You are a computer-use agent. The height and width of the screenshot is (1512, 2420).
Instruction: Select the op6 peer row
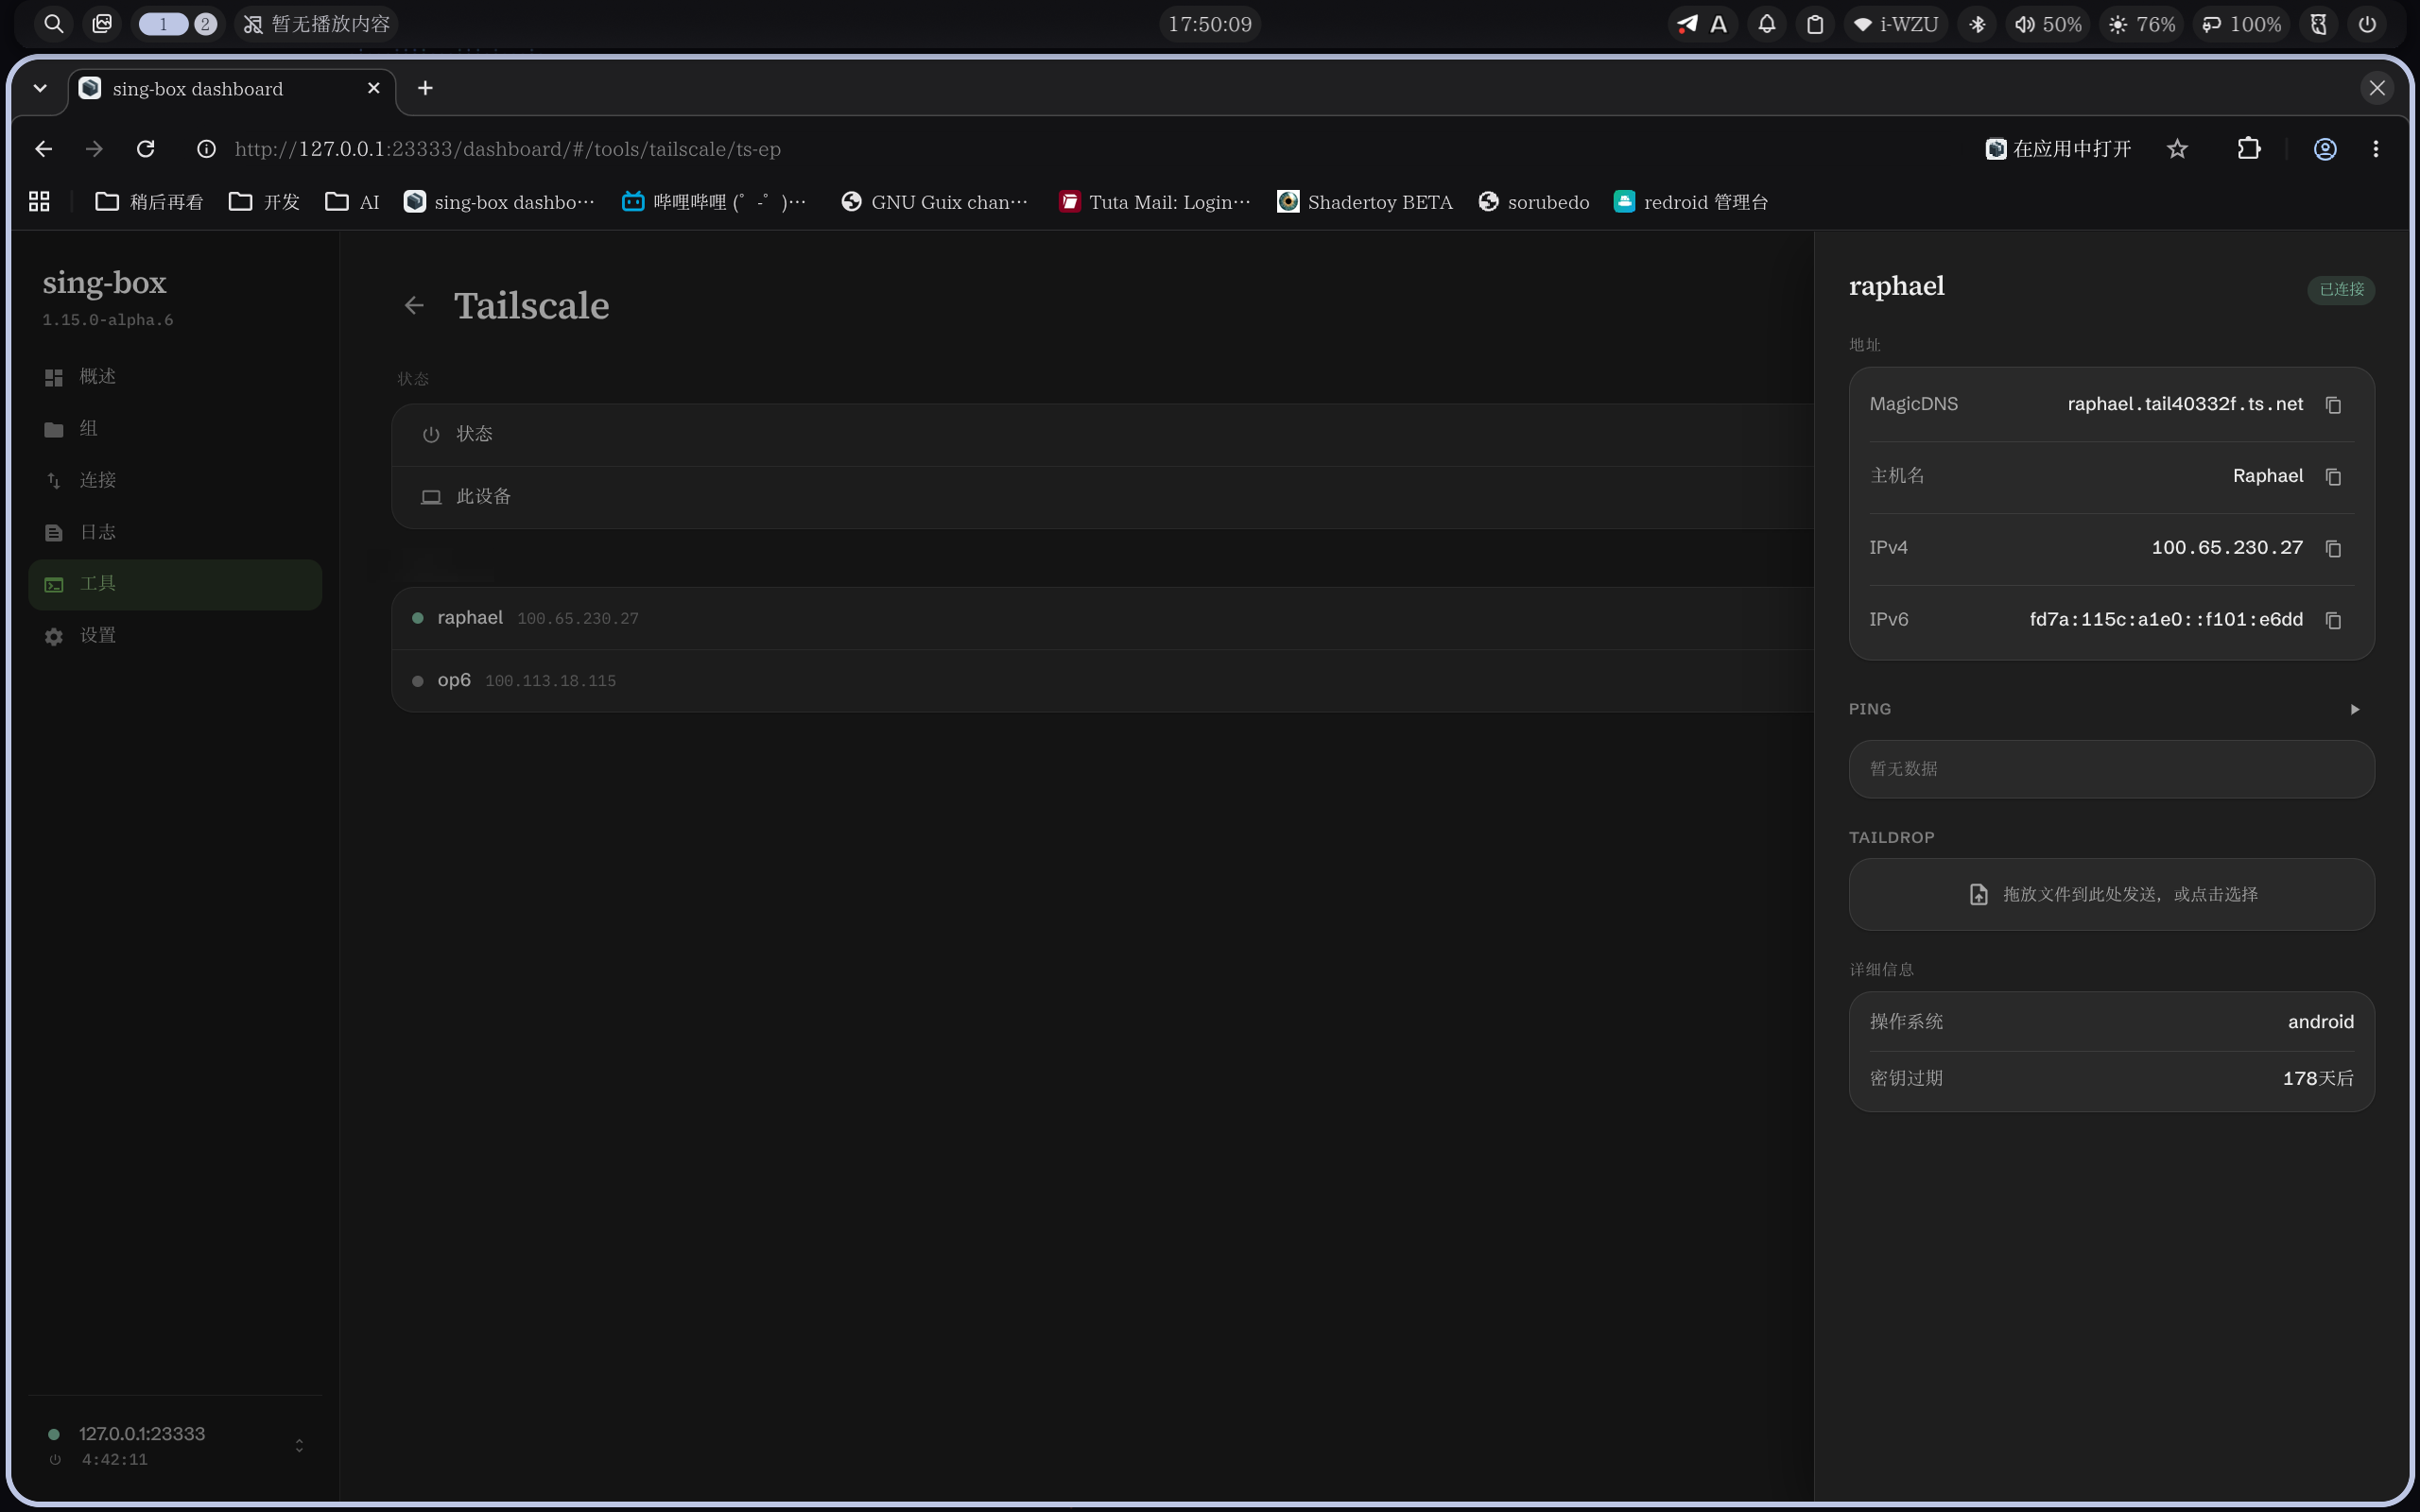click(x=1102, y=681)
